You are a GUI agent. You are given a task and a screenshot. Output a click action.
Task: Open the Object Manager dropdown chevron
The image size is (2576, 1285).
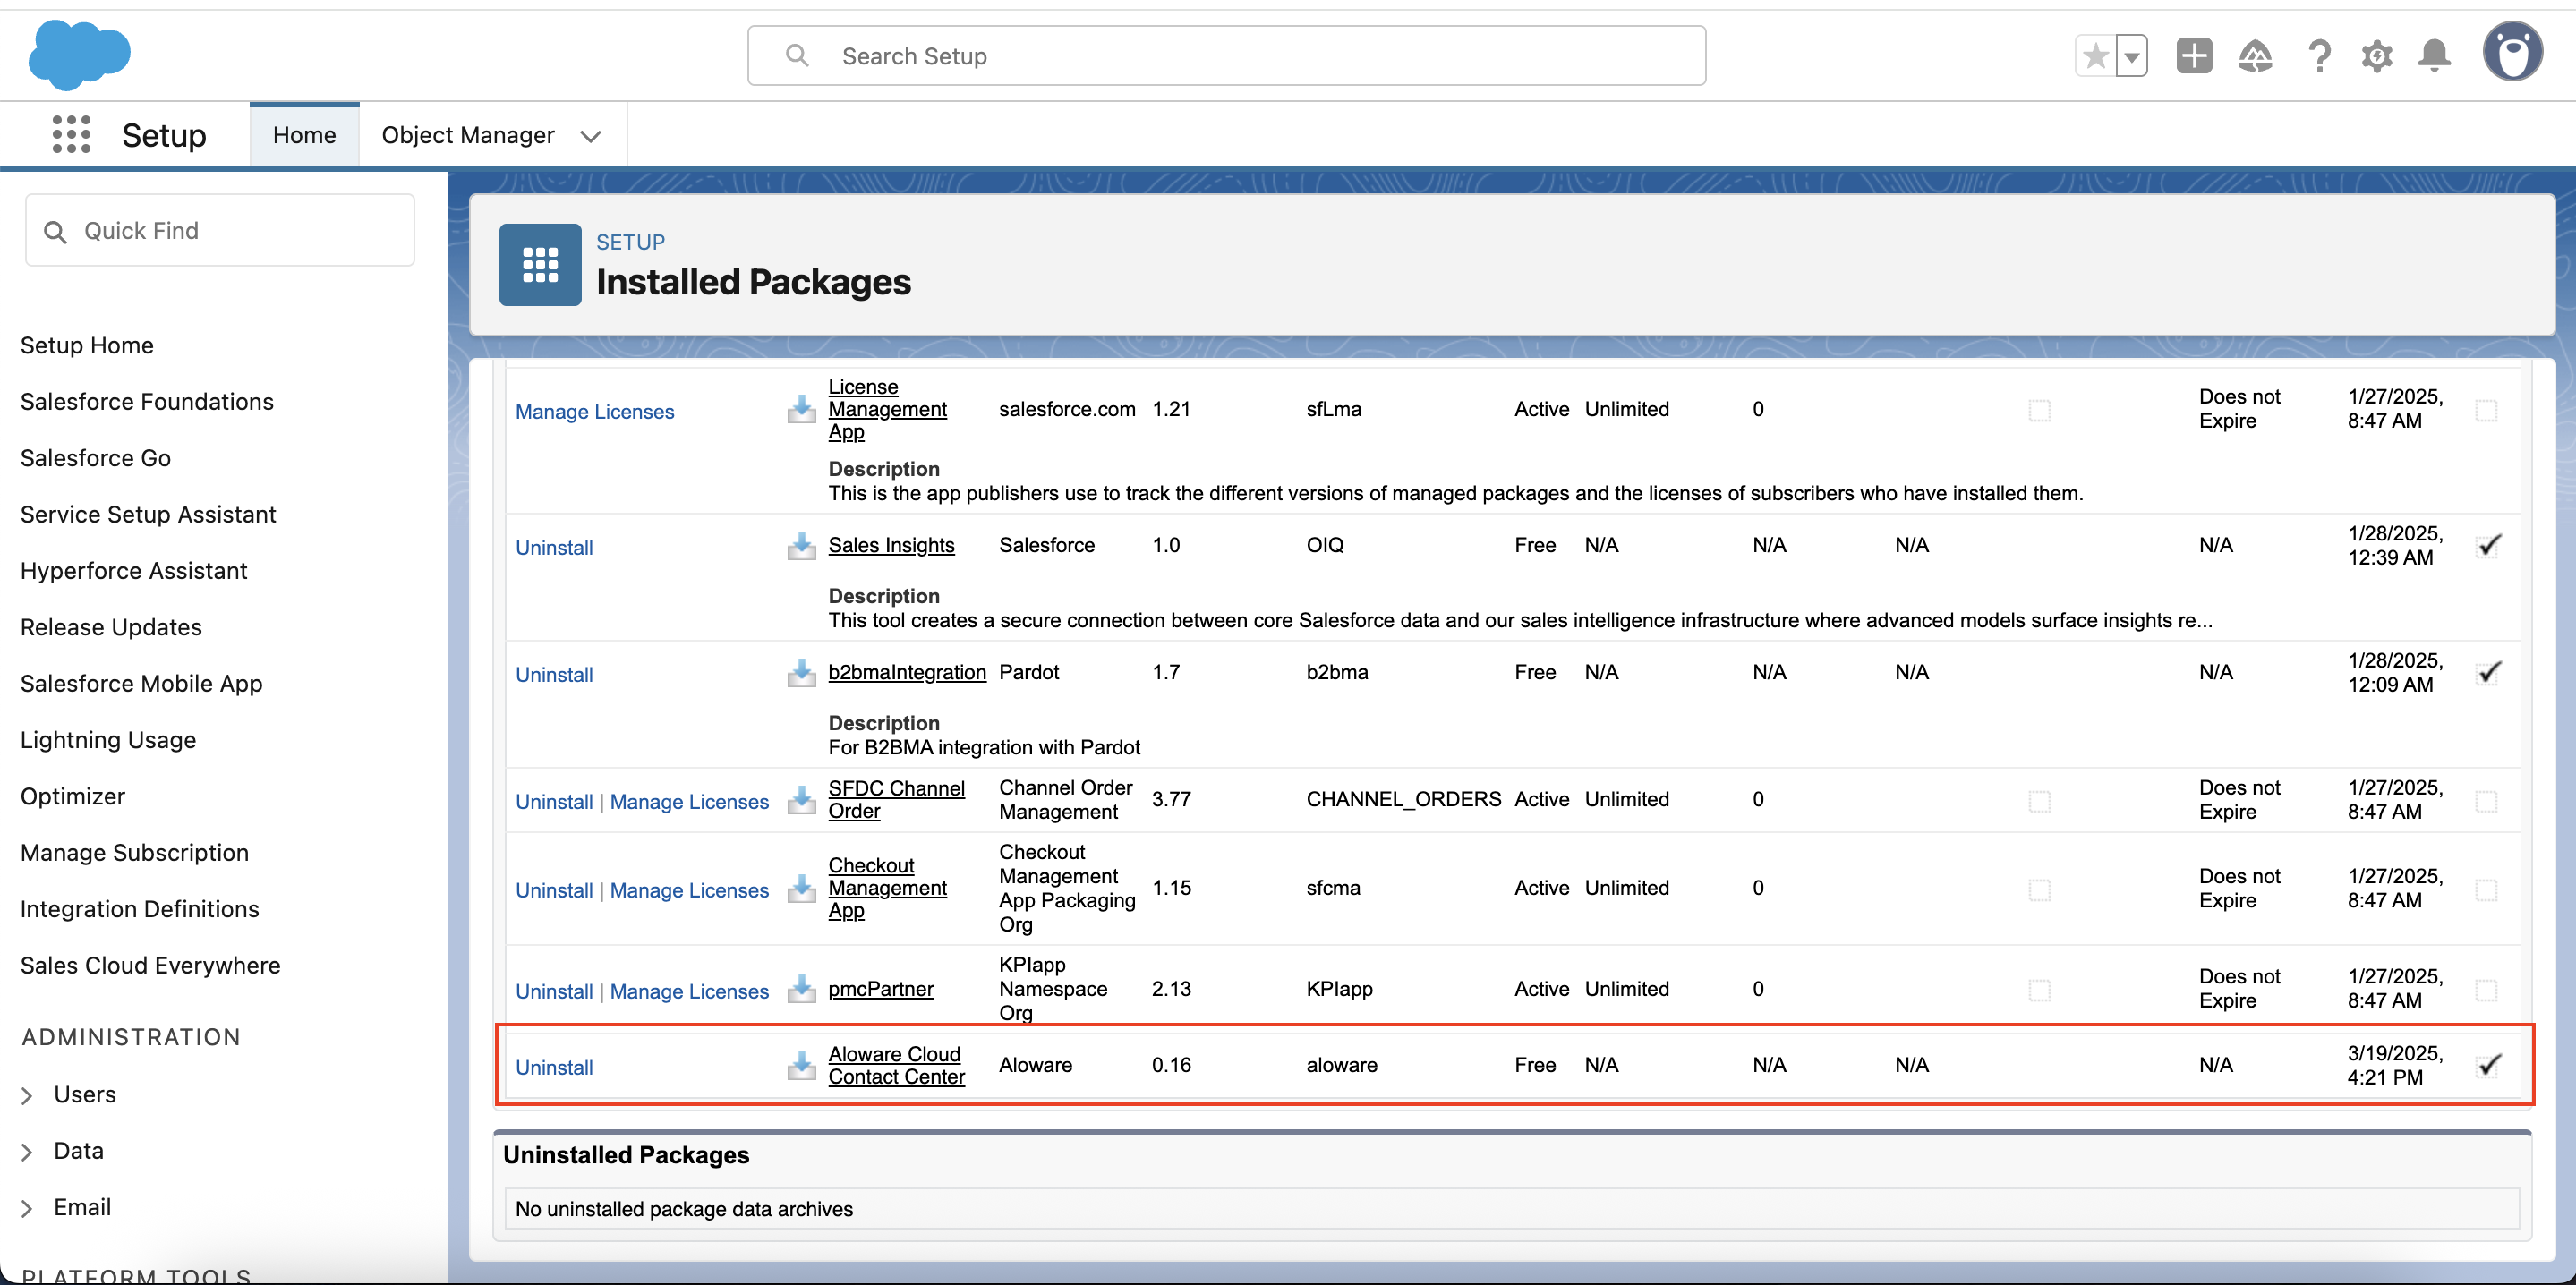click(591, 136)
